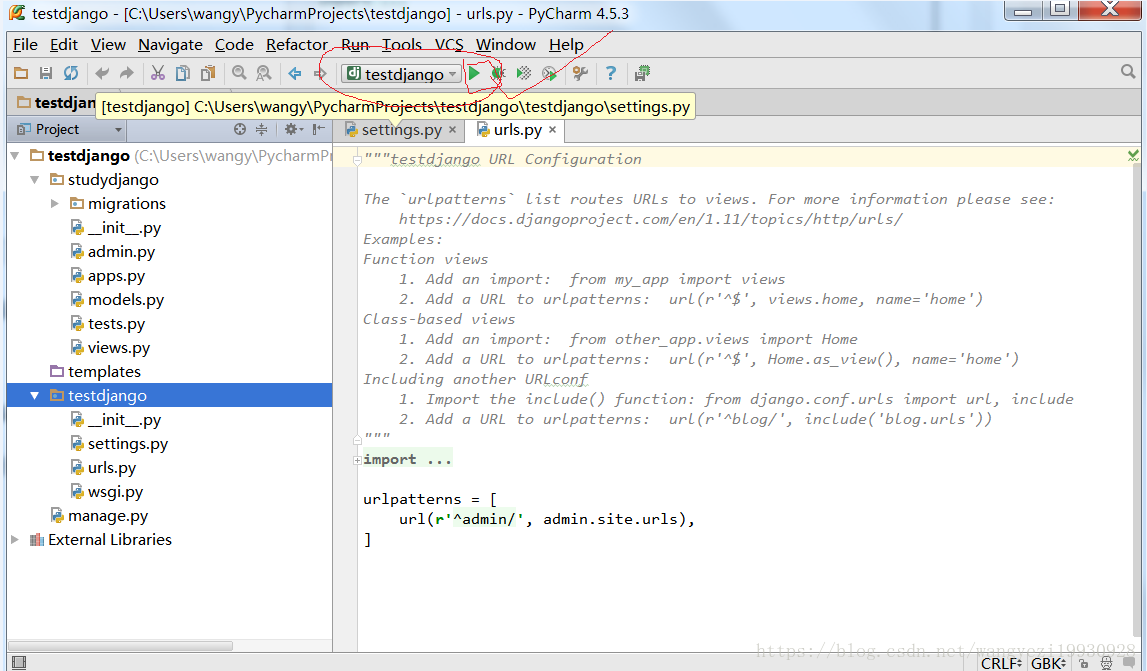Viewport: 1147px width, 671px height.
Task: Expand External Libraries node
Action: (15, 540)
